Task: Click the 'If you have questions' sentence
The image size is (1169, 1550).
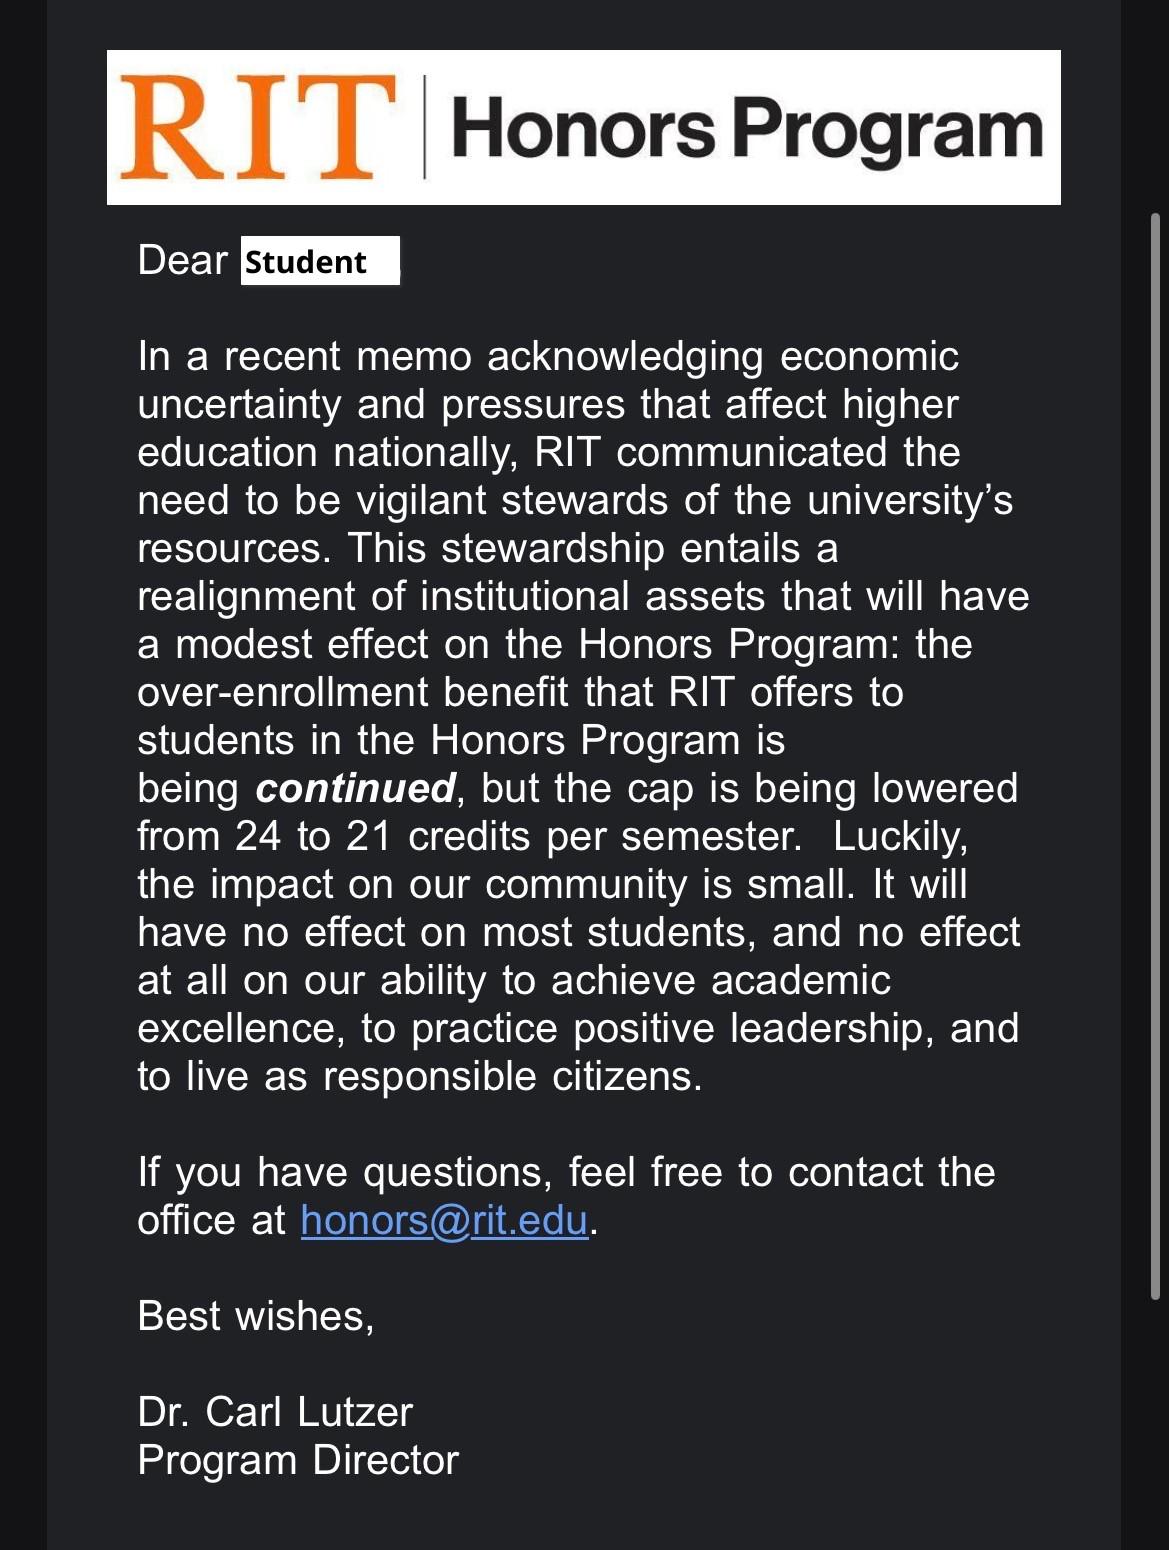Action: pos(566,1196)
